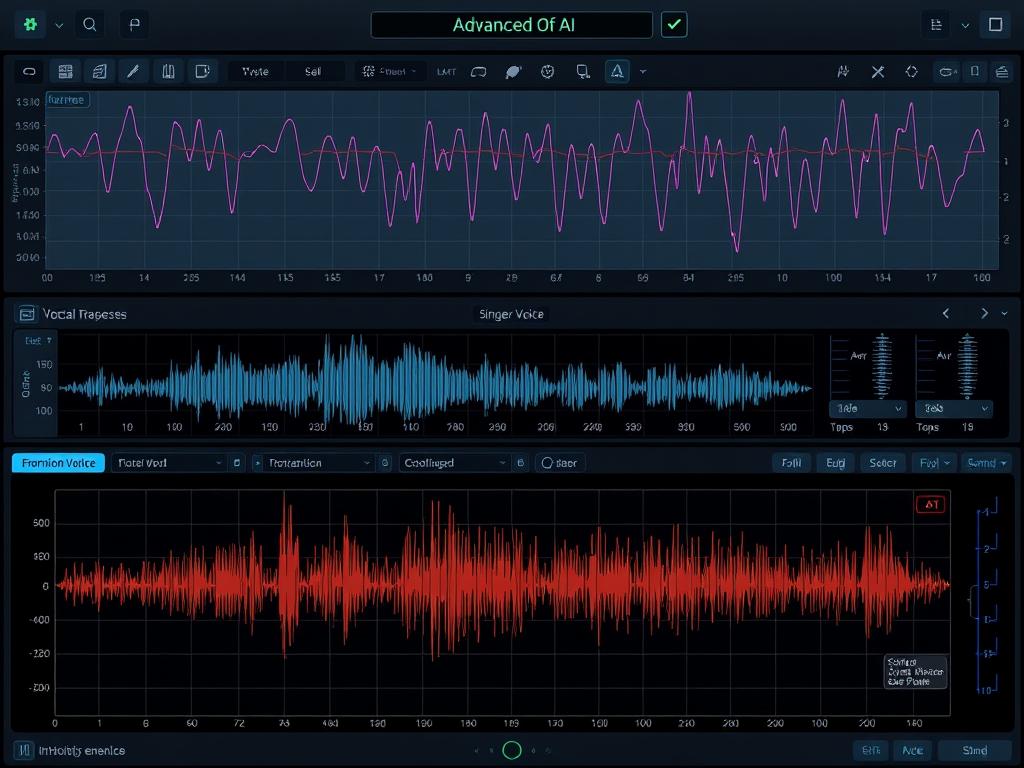The image size is (1024, 768).
Task: Toggle the pill-shaped switch in right toolbar
Action: [x=947, y=72]
